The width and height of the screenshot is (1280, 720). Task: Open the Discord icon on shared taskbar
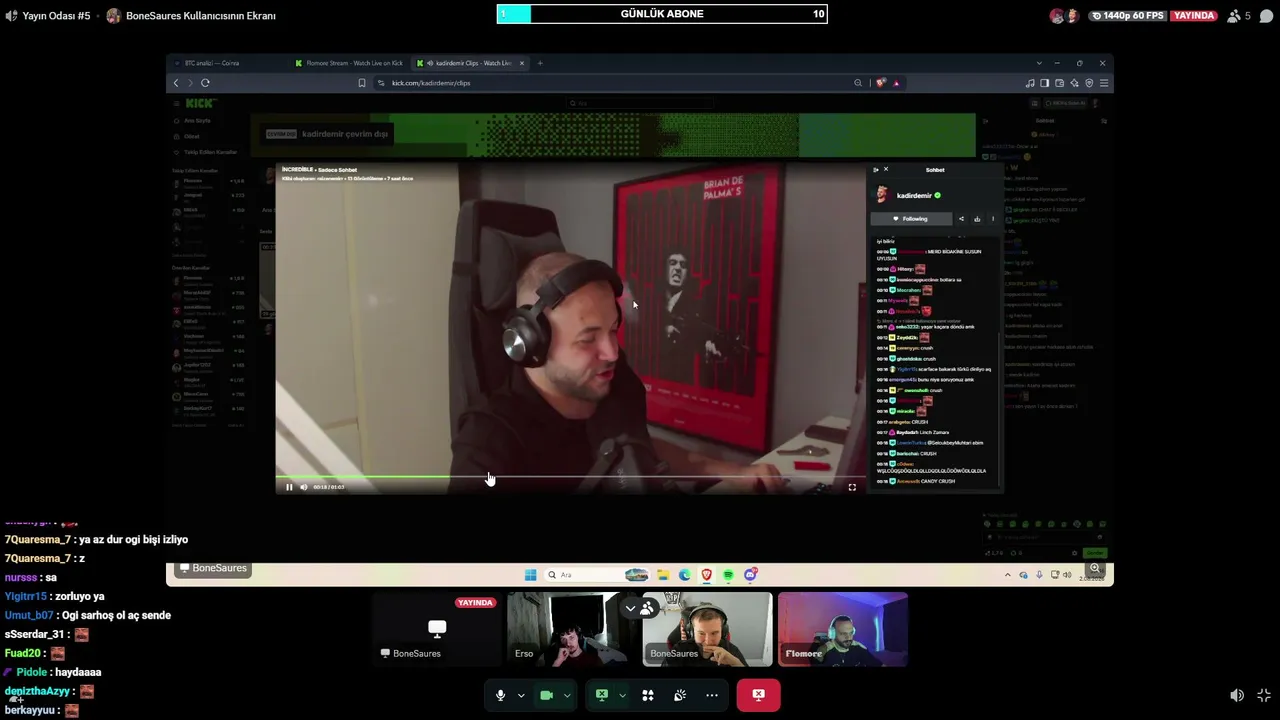tap(750, 575)
